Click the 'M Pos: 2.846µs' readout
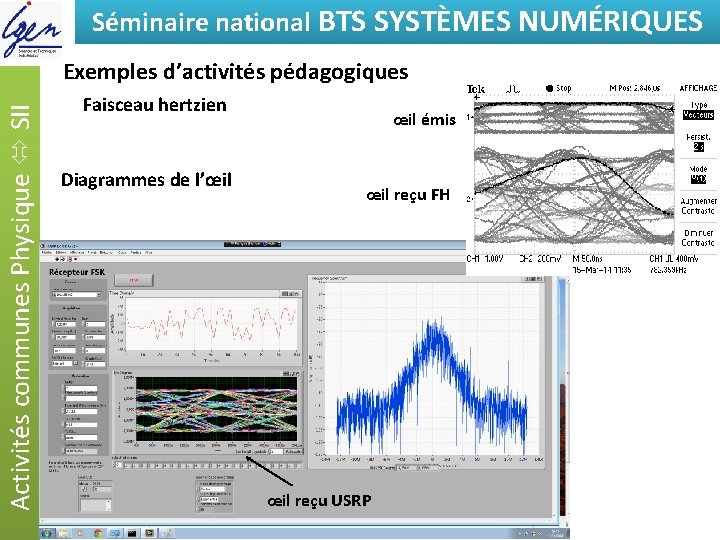The width and height of the screenshot is (720, 540). [635, 88]
